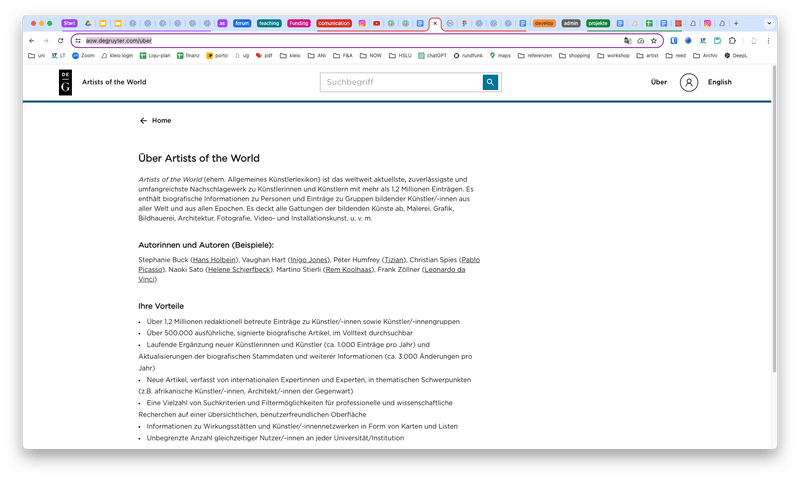Return to Home page
Screen dimensions: 800x479
coord(161,120)
